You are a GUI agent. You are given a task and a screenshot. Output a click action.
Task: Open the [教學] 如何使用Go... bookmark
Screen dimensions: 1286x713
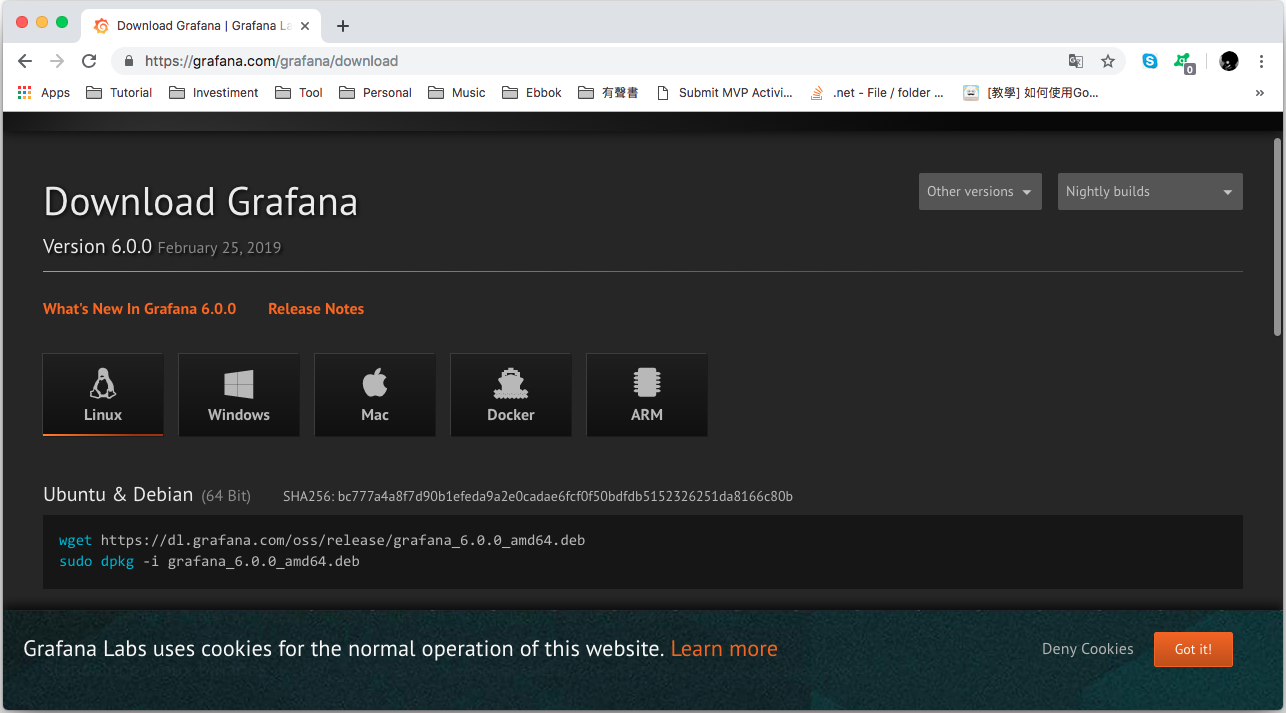(x=1031, y=93)
